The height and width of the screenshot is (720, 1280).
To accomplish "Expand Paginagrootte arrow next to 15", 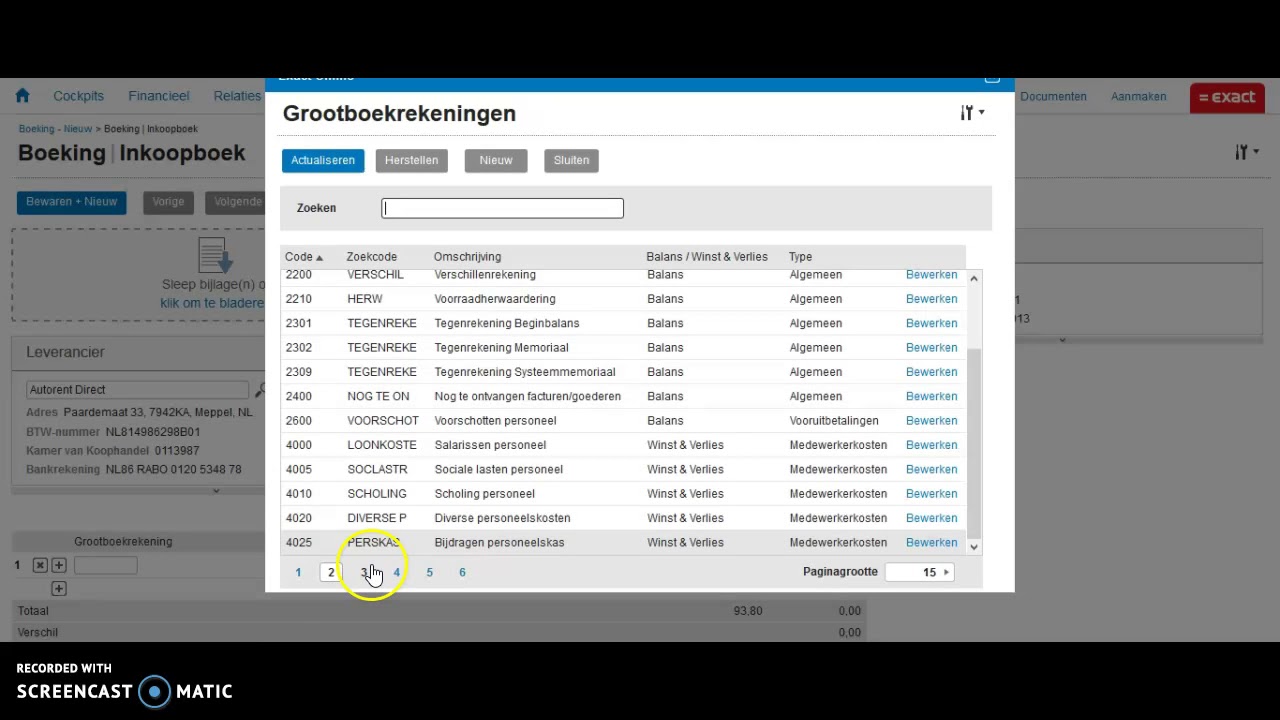I will [x=946, y=572].
